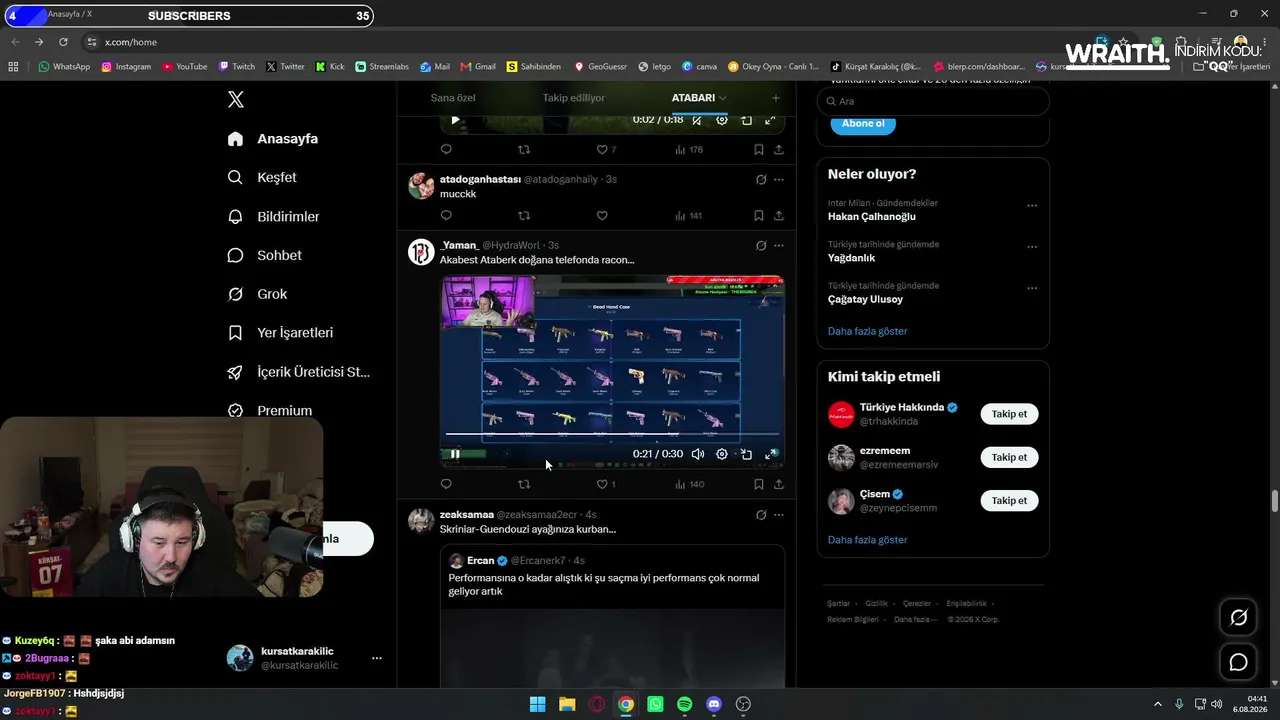The width and height of the screenshot is (1280, 720).
Task: Follow Çisem with Takip et
Action: [1009, 500]
